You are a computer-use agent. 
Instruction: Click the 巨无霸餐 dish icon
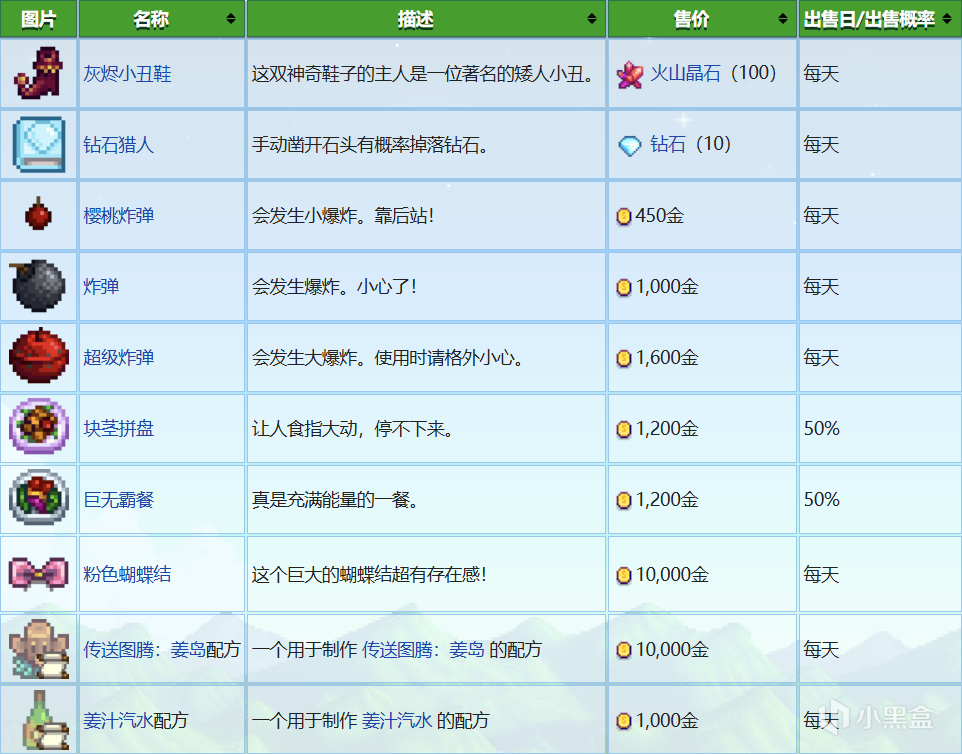pyautogui.click(x=39, y=498)
